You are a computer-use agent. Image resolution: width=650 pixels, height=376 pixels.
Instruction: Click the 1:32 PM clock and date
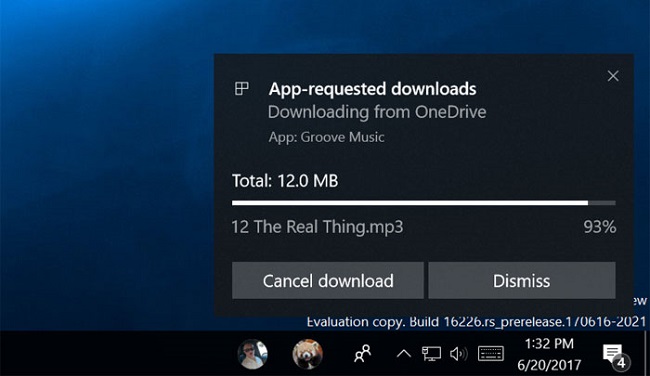(549, 354)
